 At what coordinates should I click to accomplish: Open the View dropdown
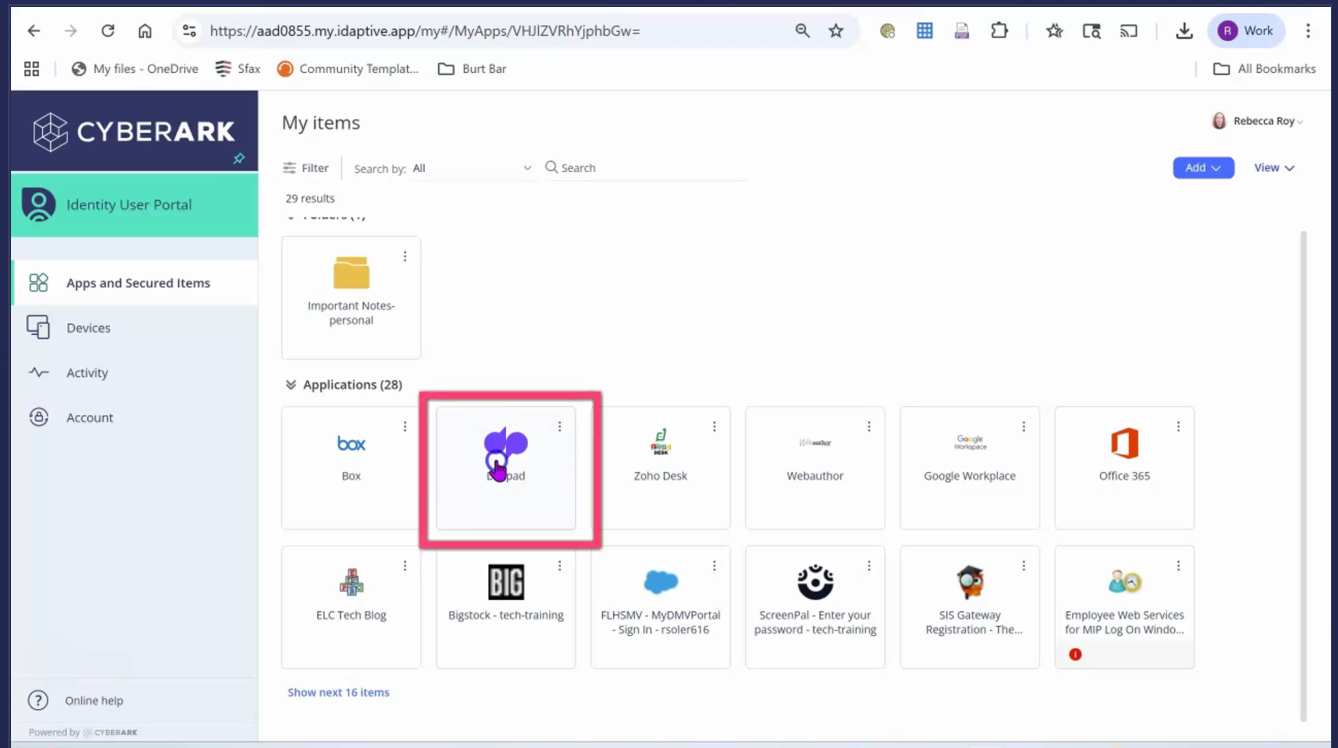(x=1274, y=168)
